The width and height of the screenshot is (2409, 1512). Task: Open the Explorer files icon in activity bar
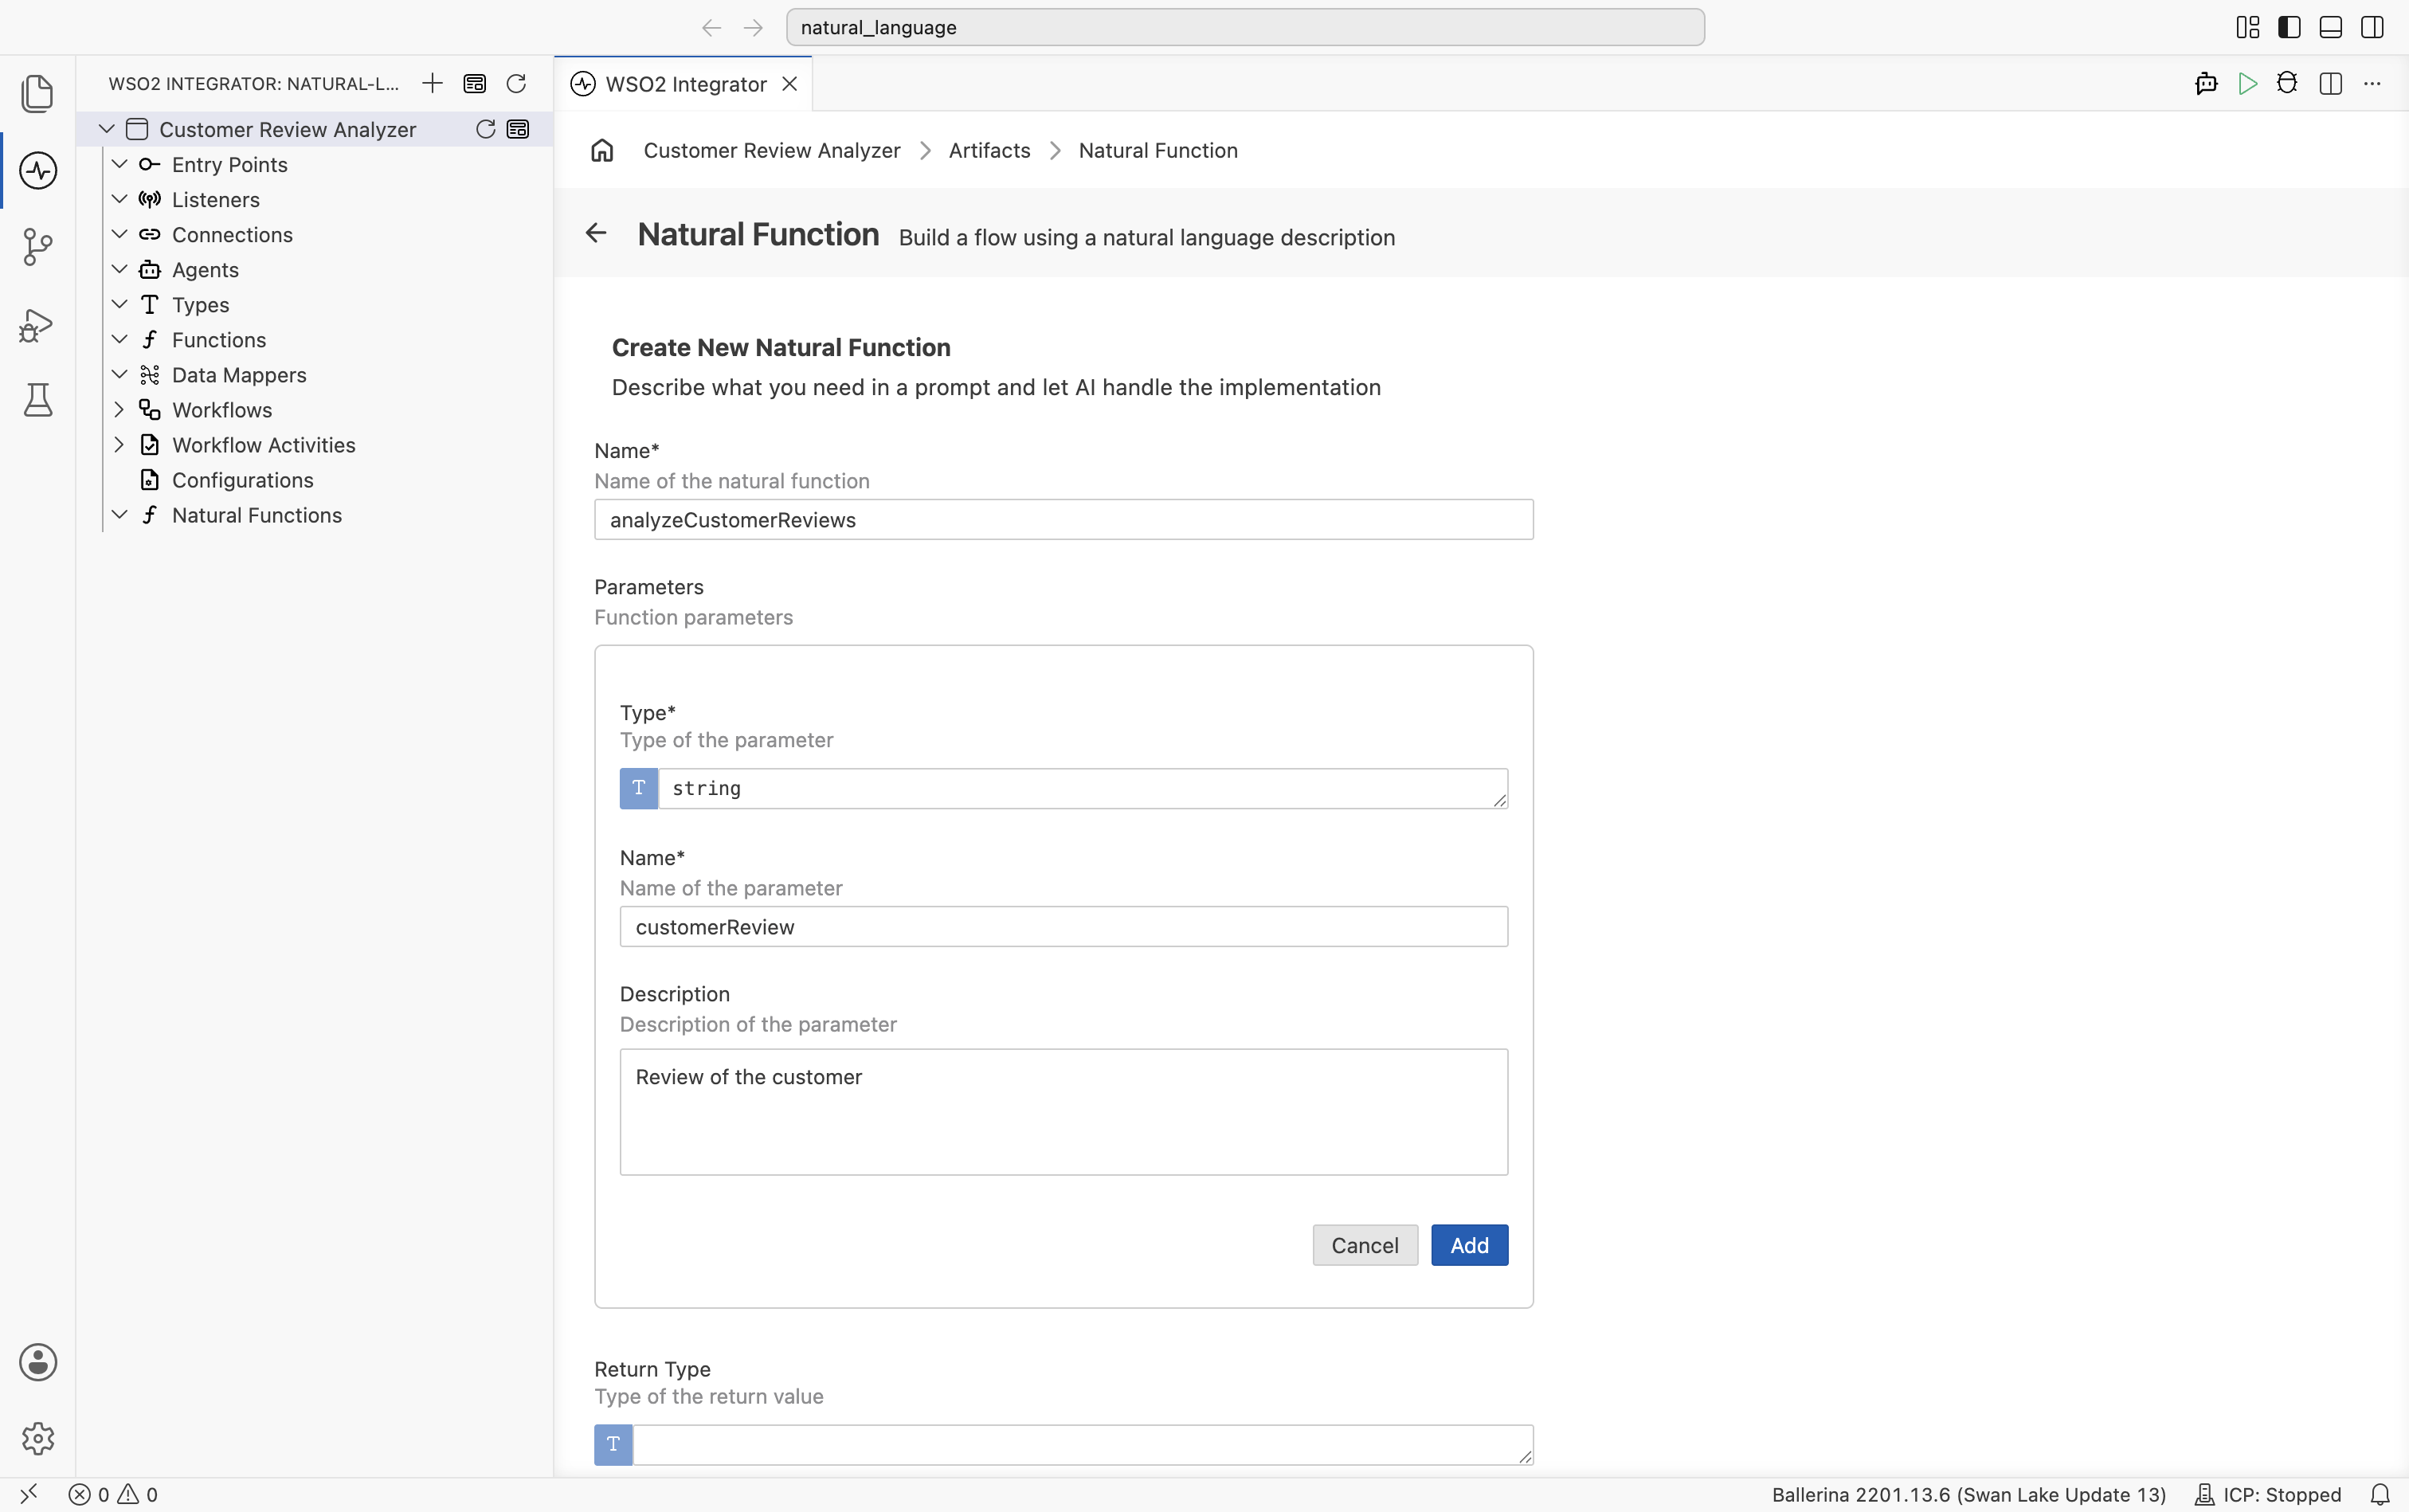[x=38, y=94]
